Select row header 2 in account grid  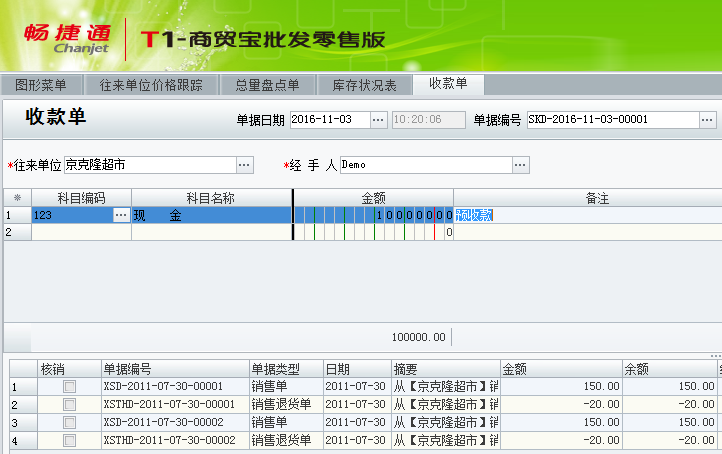(17, 232)
